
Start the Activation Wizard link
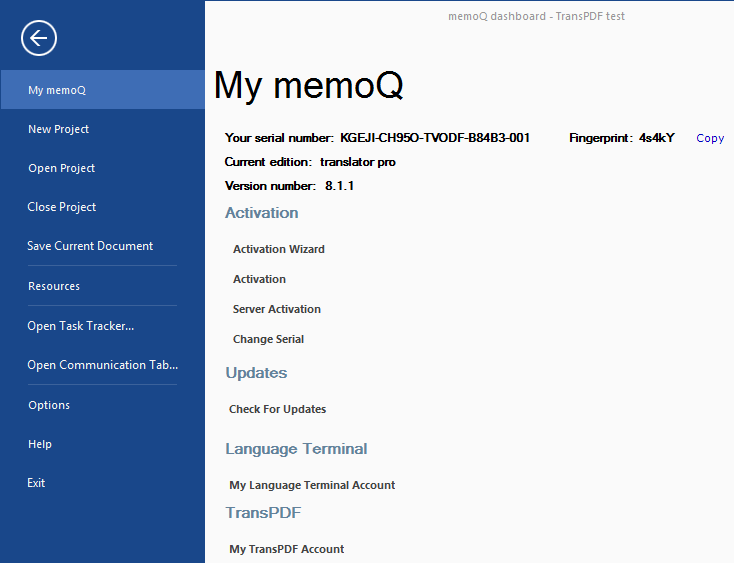pyautogui.click(x=279, y=249)
